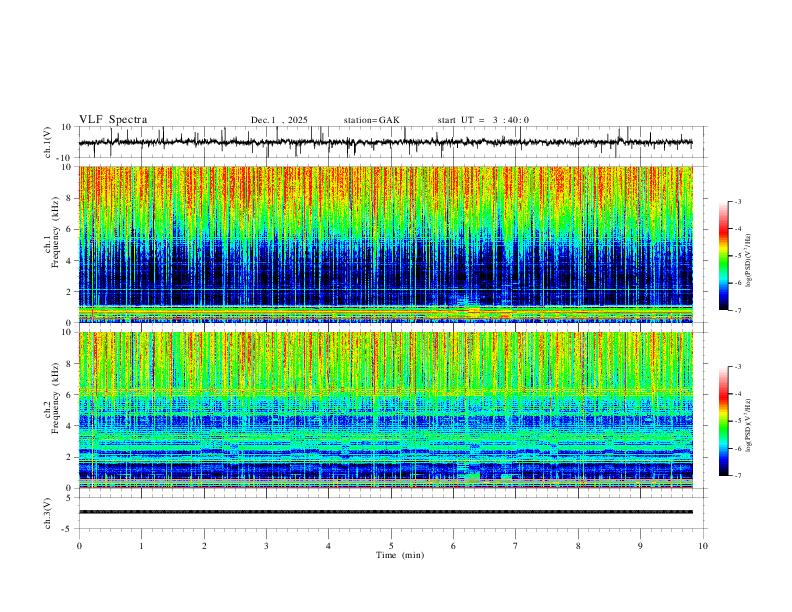Click the "ch.3(V)" axis label
792x612 pixels.
pos(48,513)
